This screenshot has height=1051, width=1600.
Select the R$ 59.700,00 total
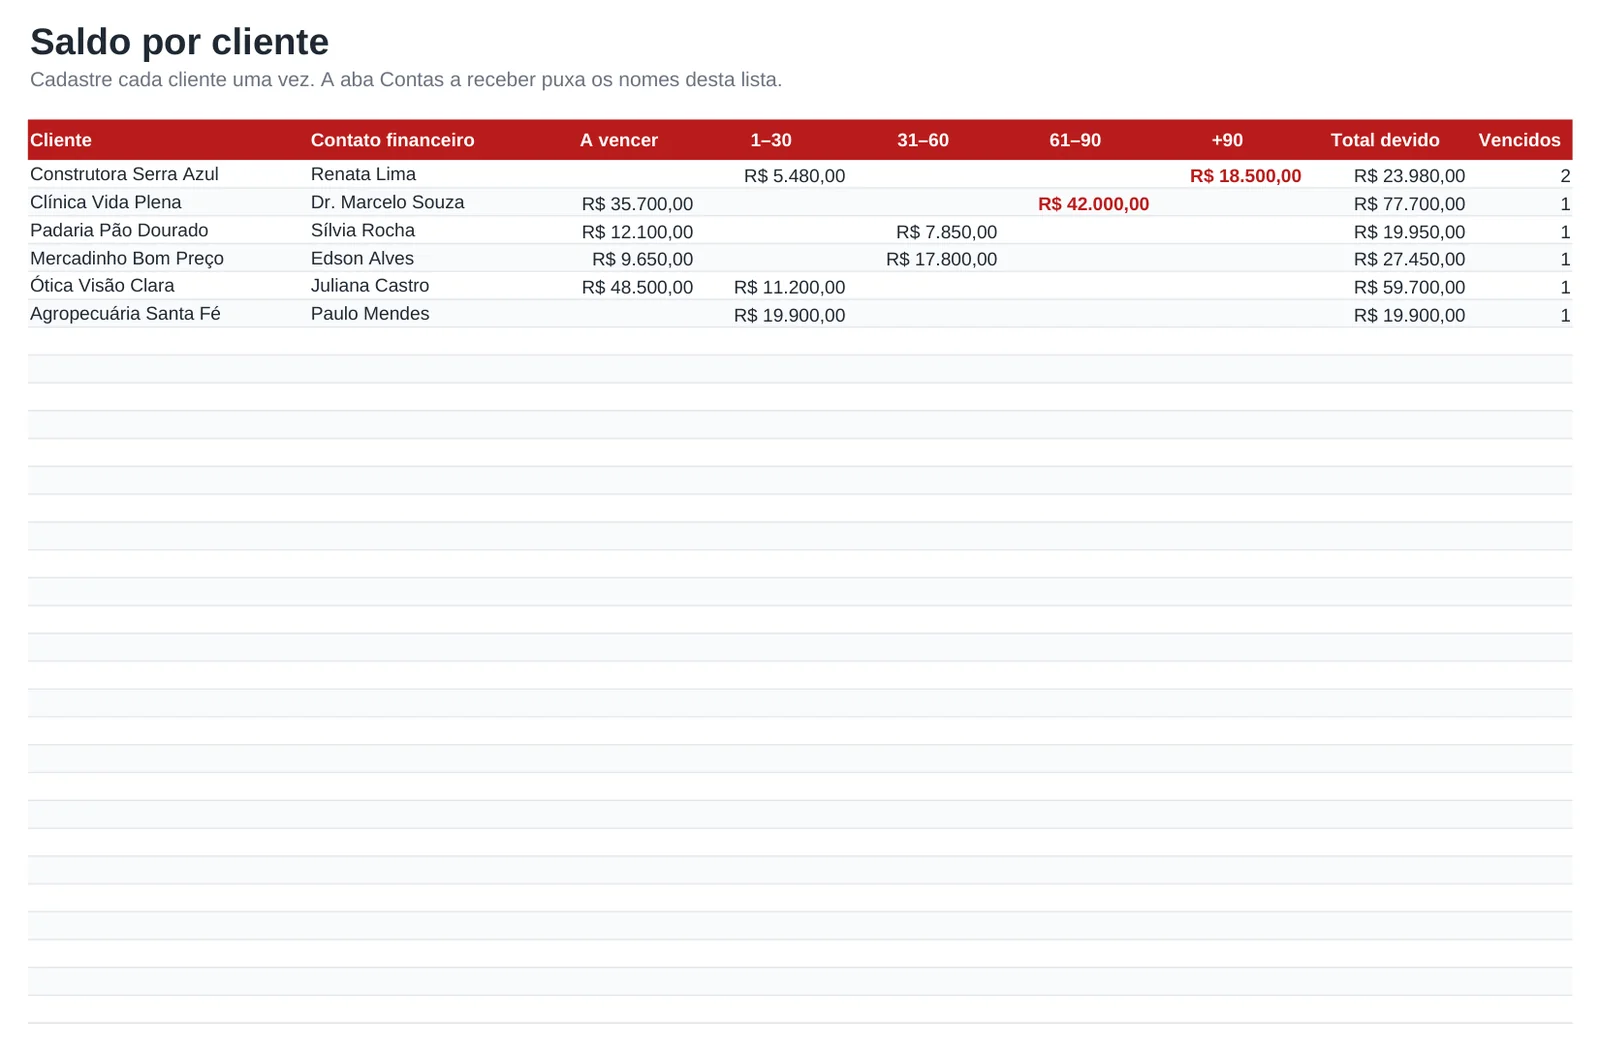pyautogui.click(x=1409, y=287)
